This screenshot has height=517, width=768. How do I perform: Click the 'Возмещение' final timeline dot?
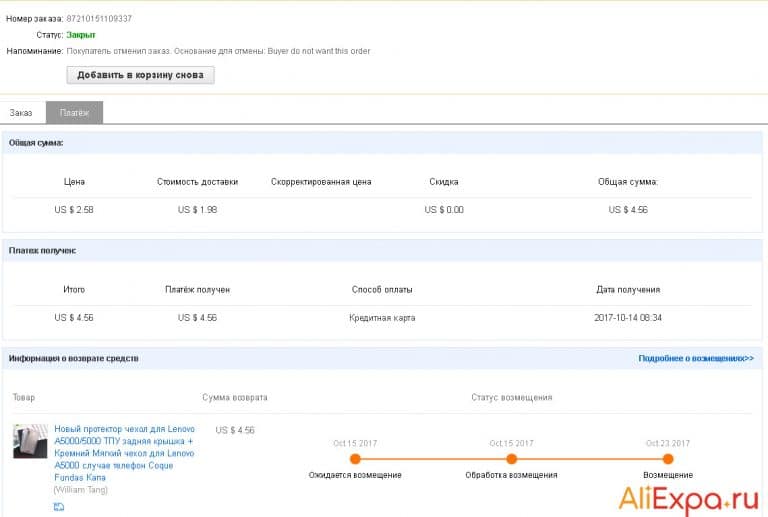(668, 459)
